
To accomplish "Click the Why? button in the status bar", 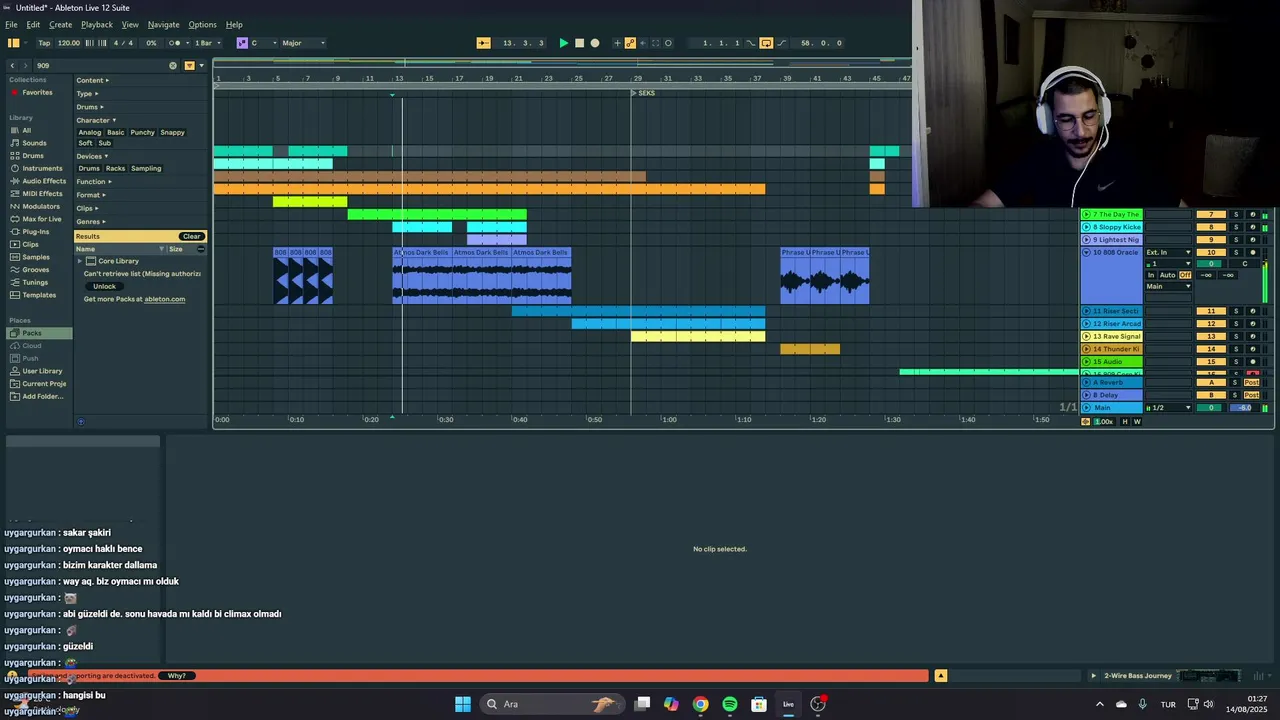I will [176, 676].
